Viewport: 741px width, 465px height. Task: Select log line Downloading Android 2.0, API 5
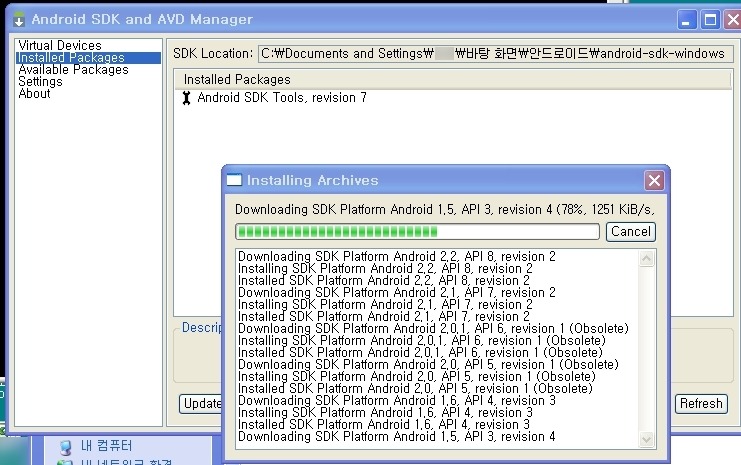point(428,365)
